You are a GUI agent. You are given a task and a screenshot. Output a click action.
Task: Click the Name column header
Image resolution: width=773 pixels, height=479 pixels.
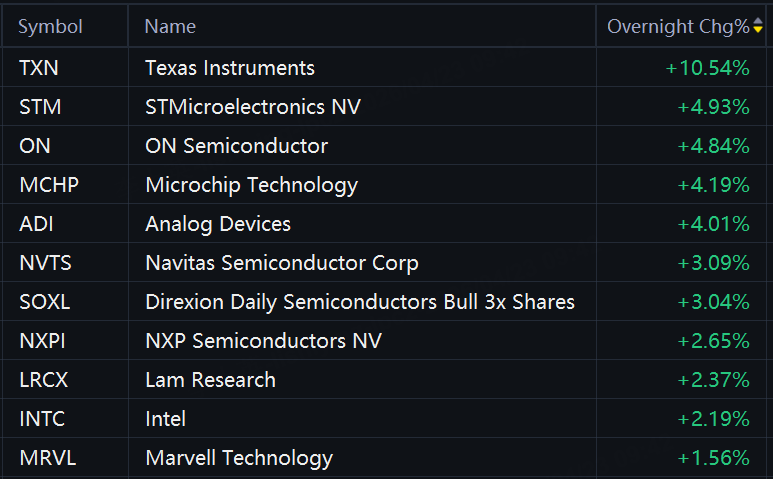point(170,27)
